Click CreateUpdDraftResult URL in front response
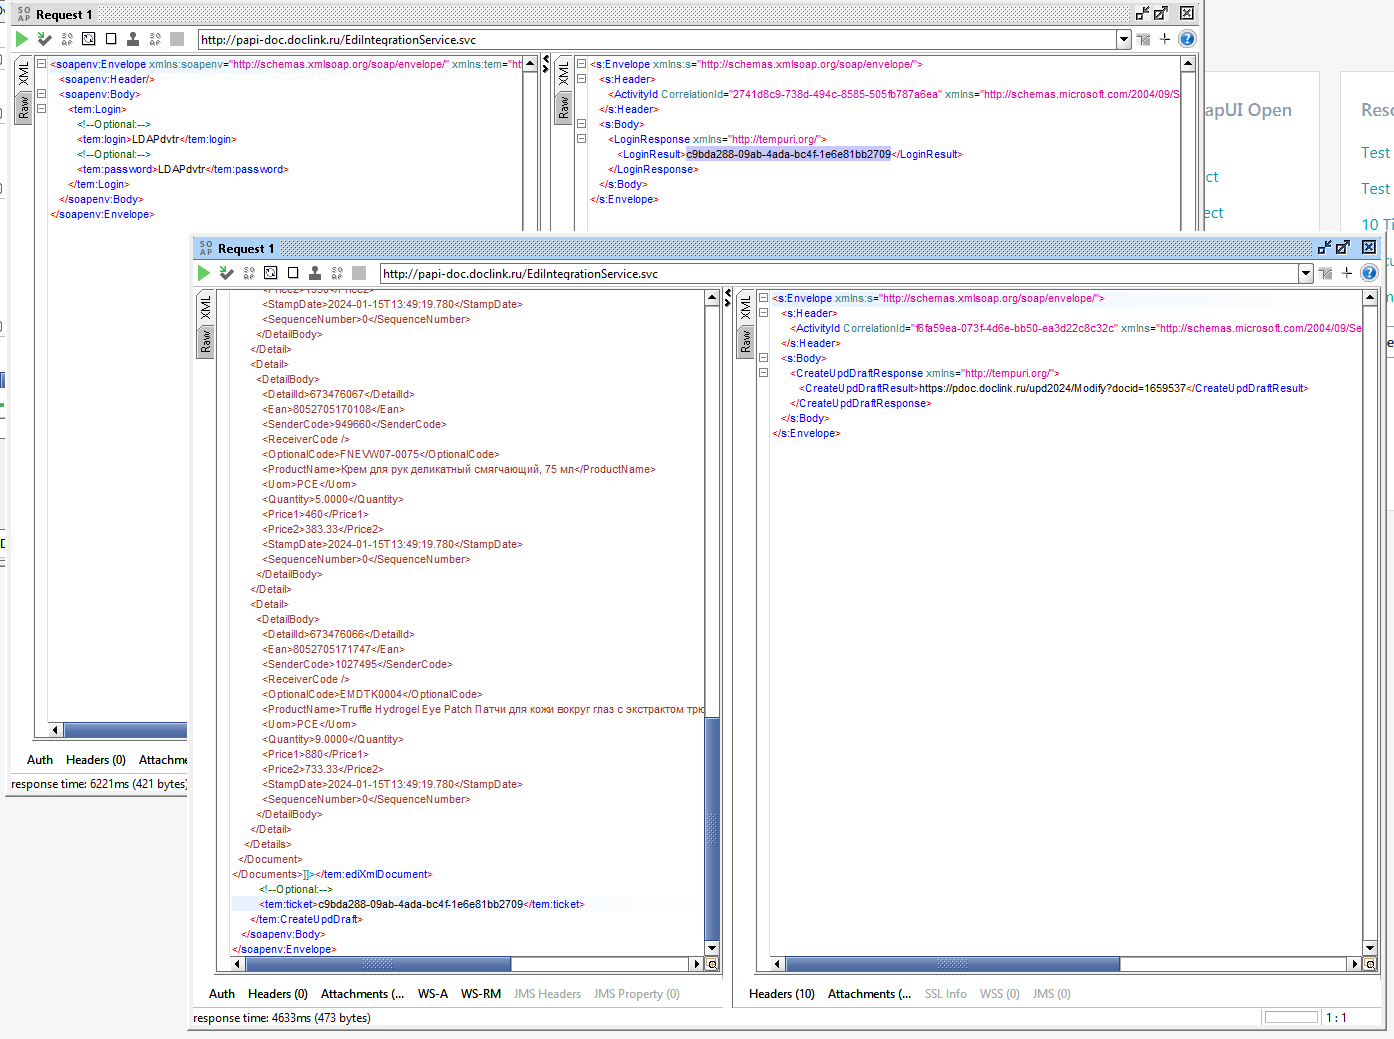The image size is (1394, 1039). [1052, 388]
